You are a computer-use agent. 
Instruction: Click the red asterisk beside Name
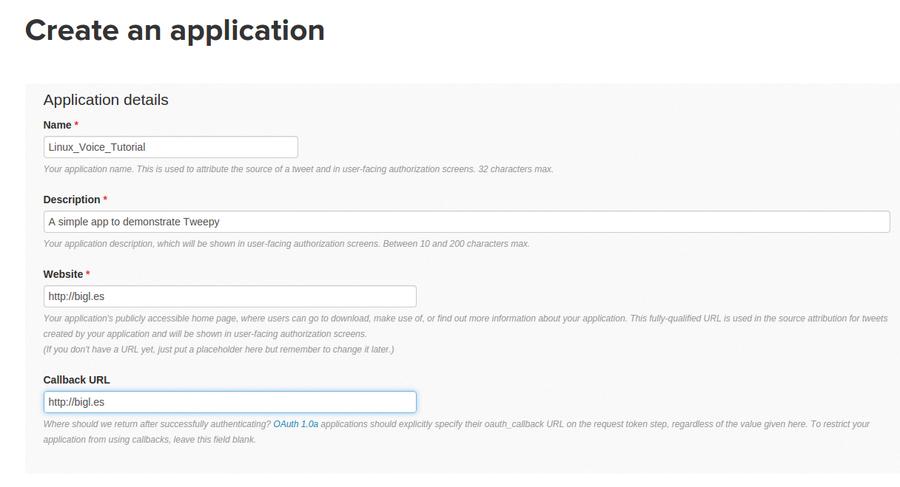(x=76, y=123)
